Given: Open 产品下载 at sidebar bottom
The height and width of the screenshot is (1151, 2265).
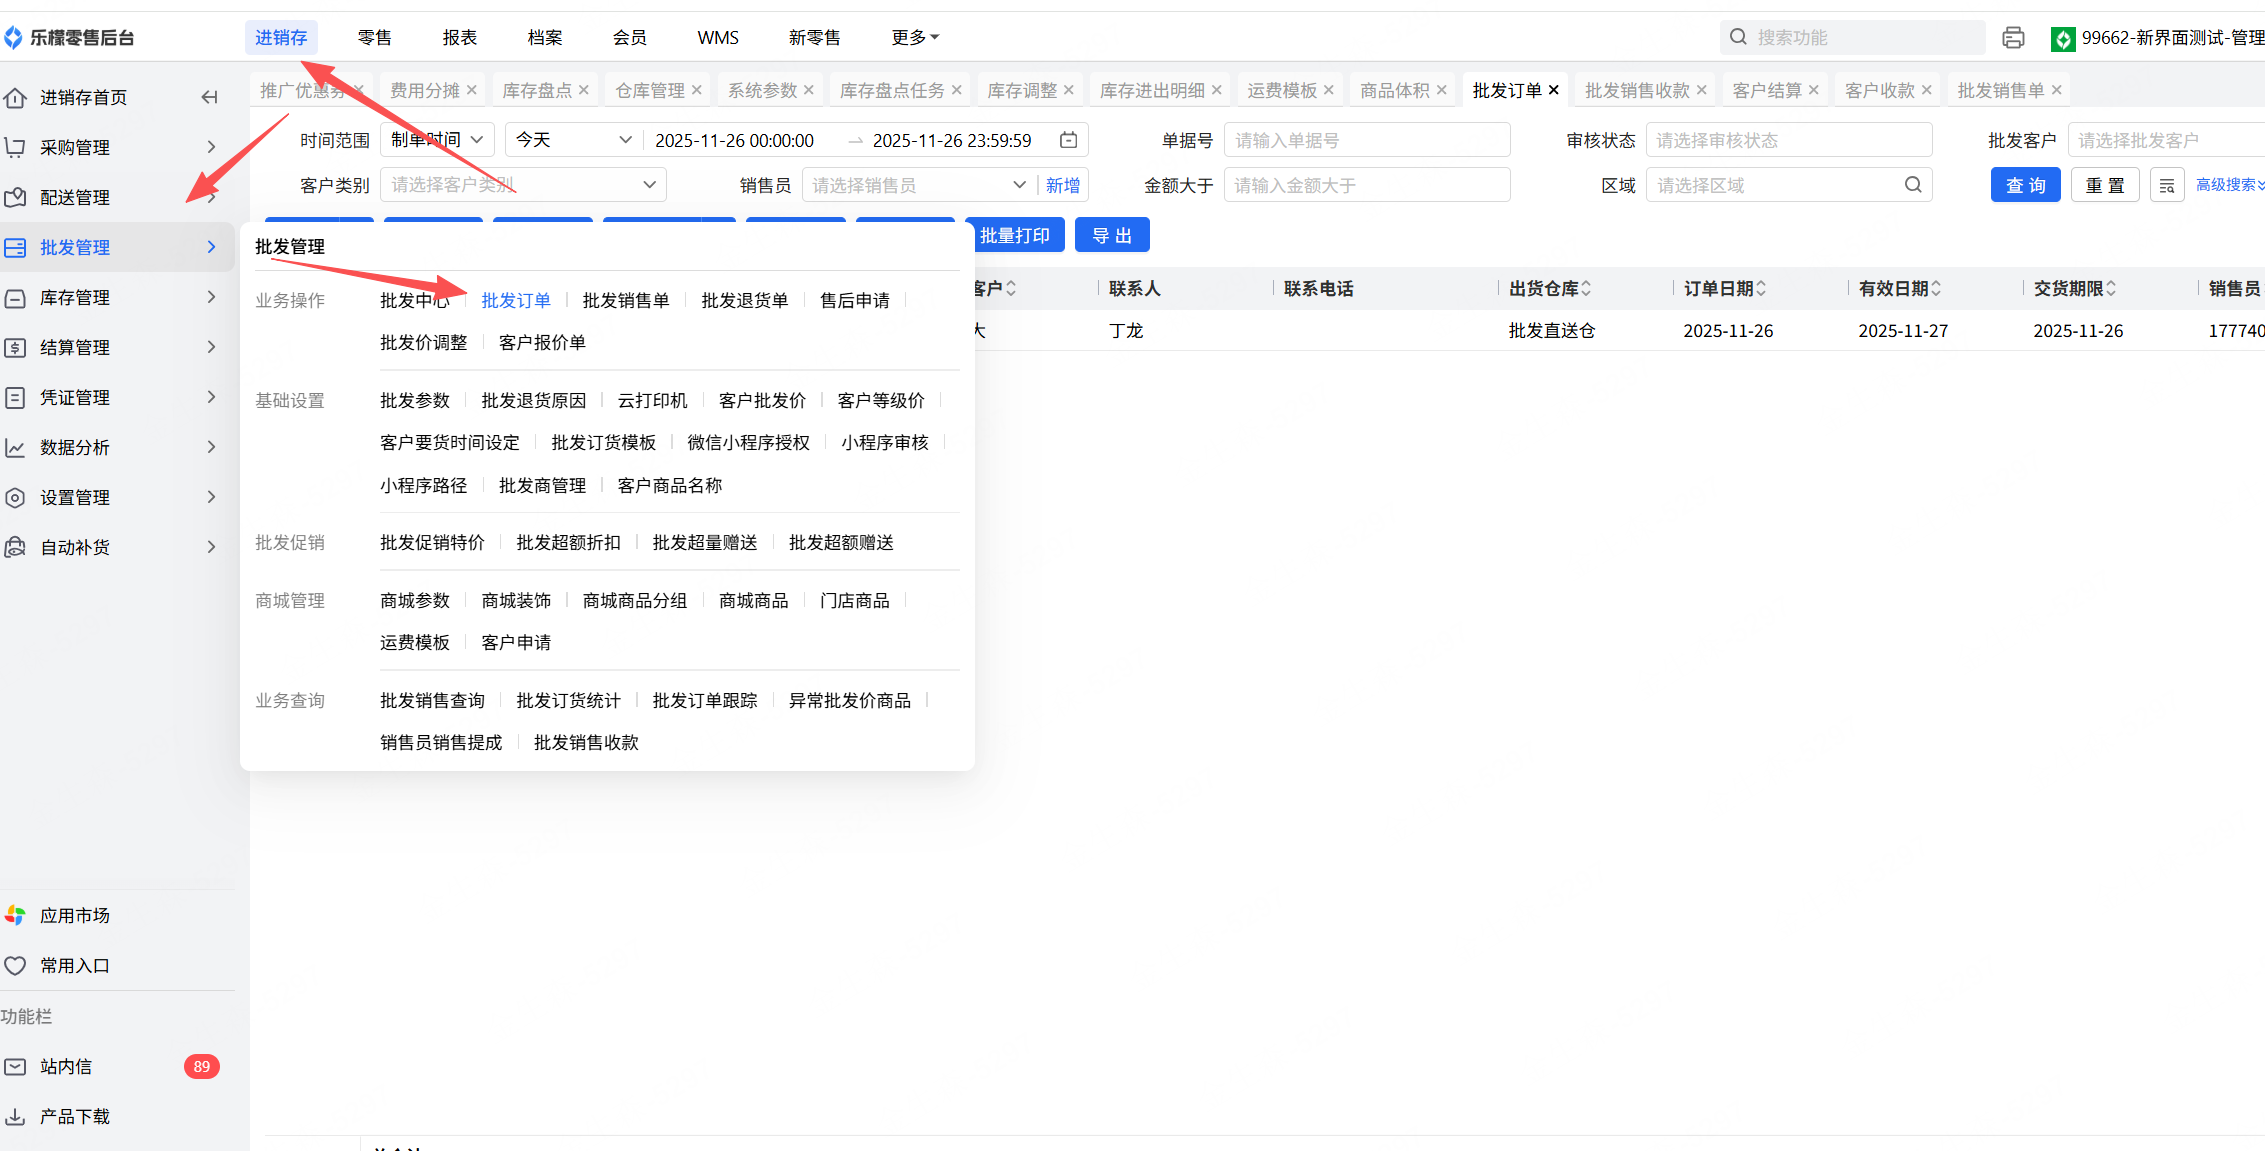Looking at the screenshot, I should pyautogui.click(x=75, y=1116).
